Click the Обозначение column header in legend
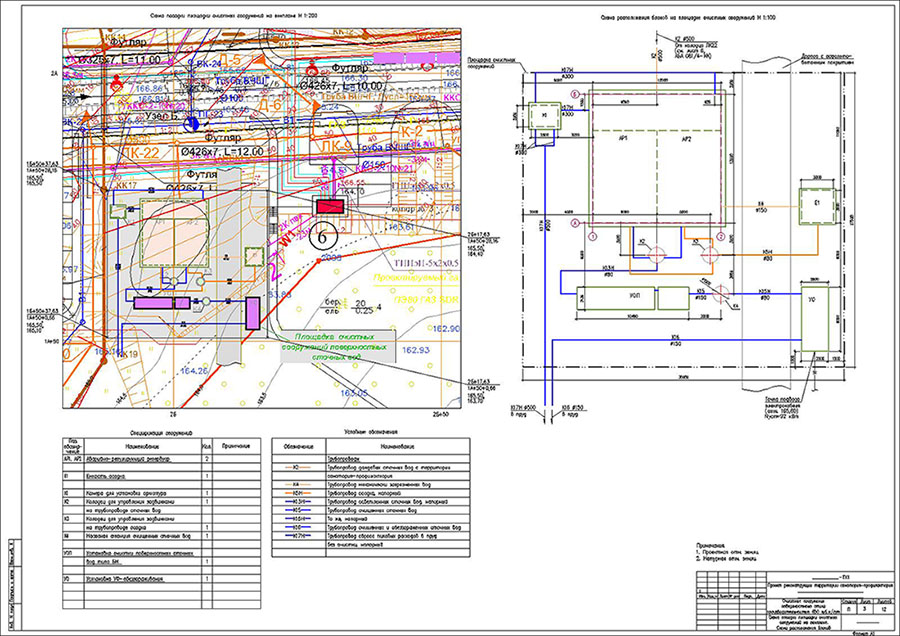This screenshot has width=900, height=636. coord(298,446)
